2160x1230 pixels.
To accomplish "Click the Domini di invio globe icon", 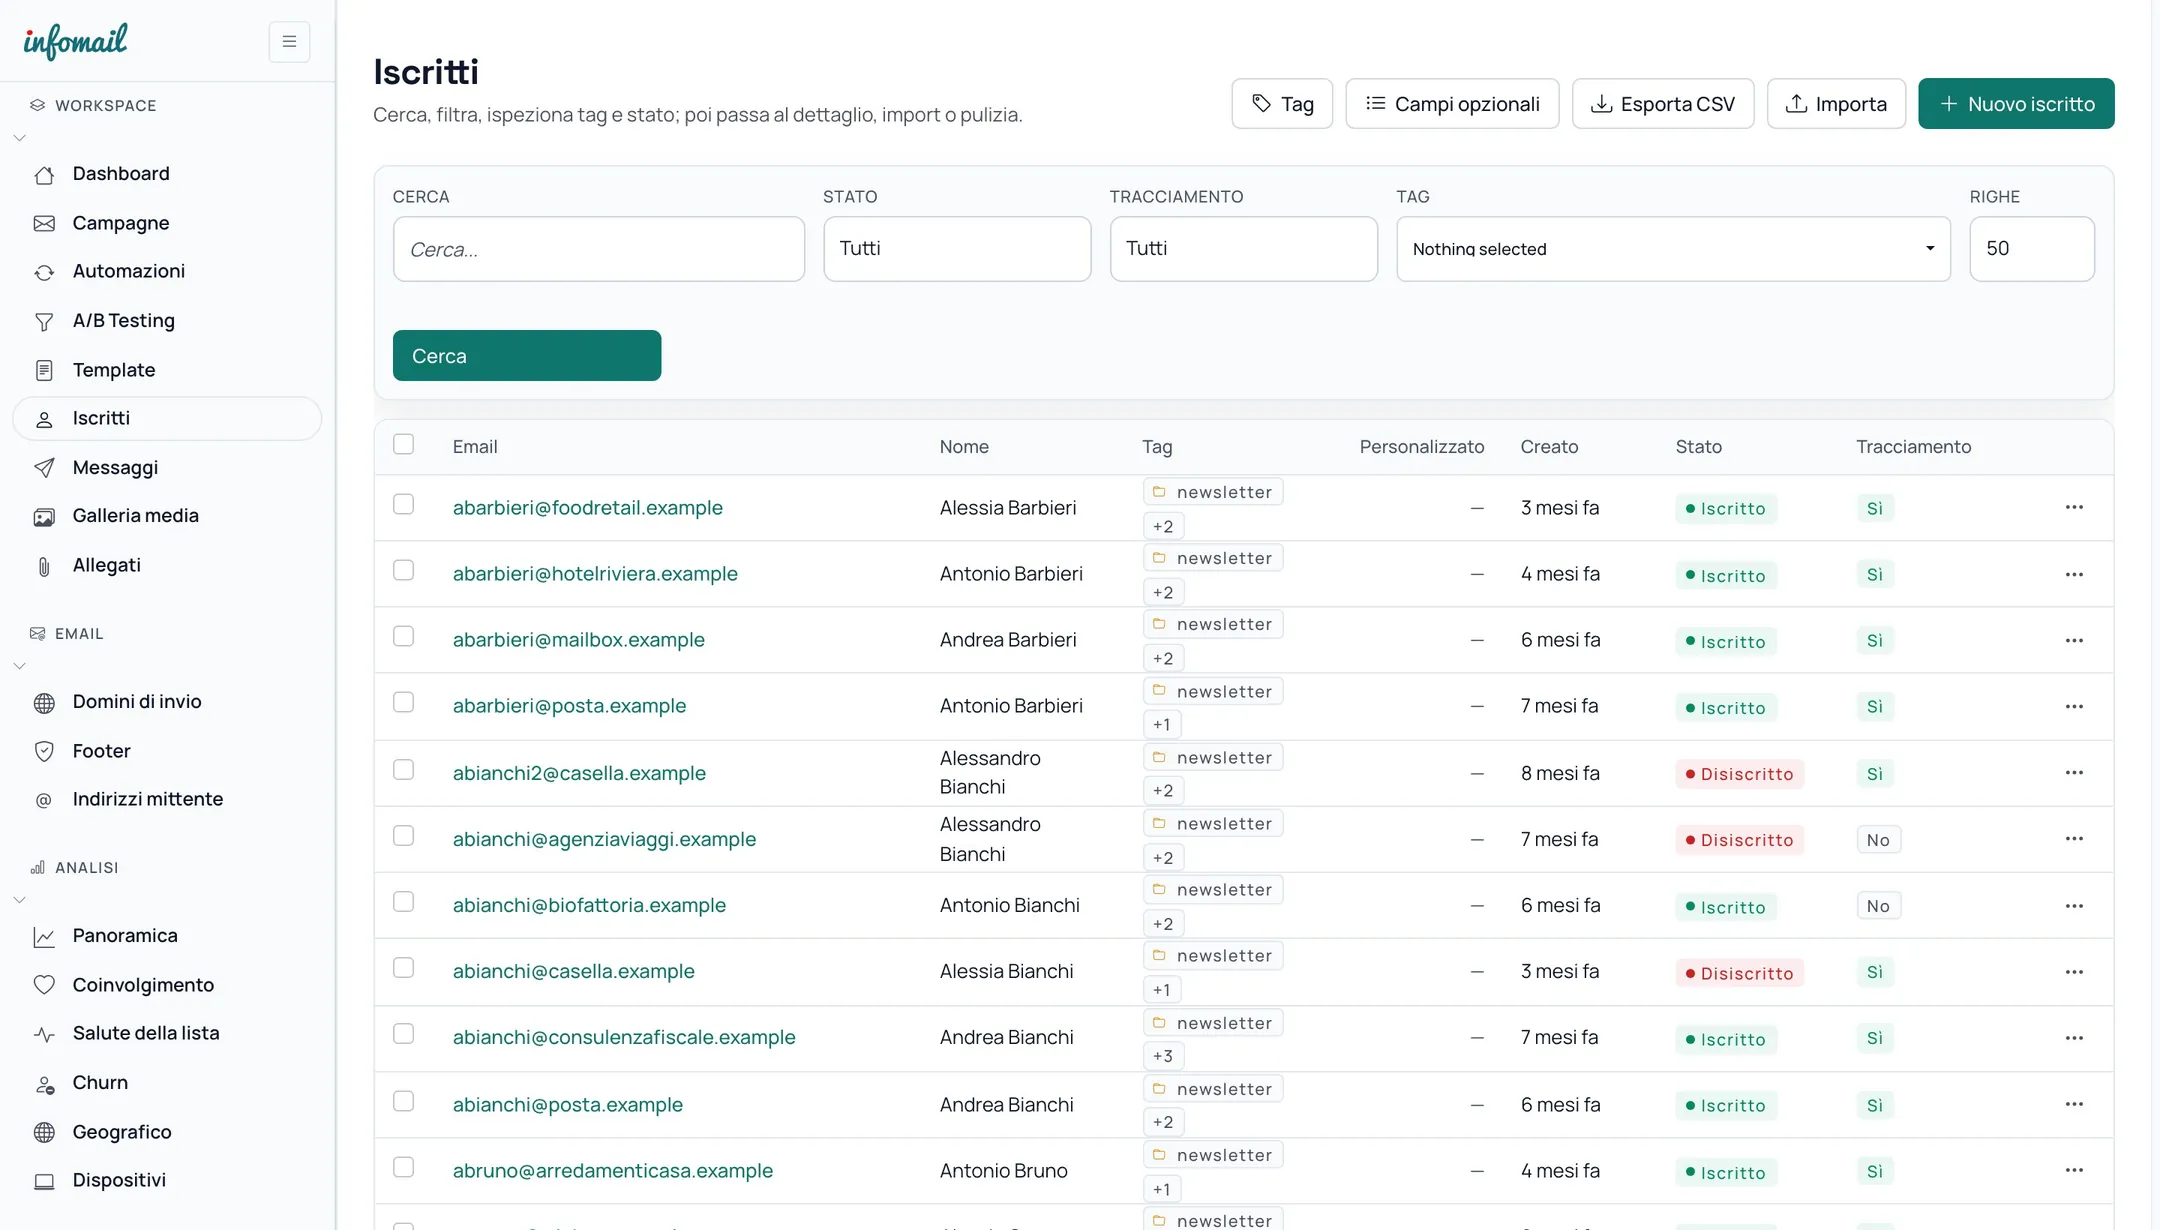I will point(44,703).
